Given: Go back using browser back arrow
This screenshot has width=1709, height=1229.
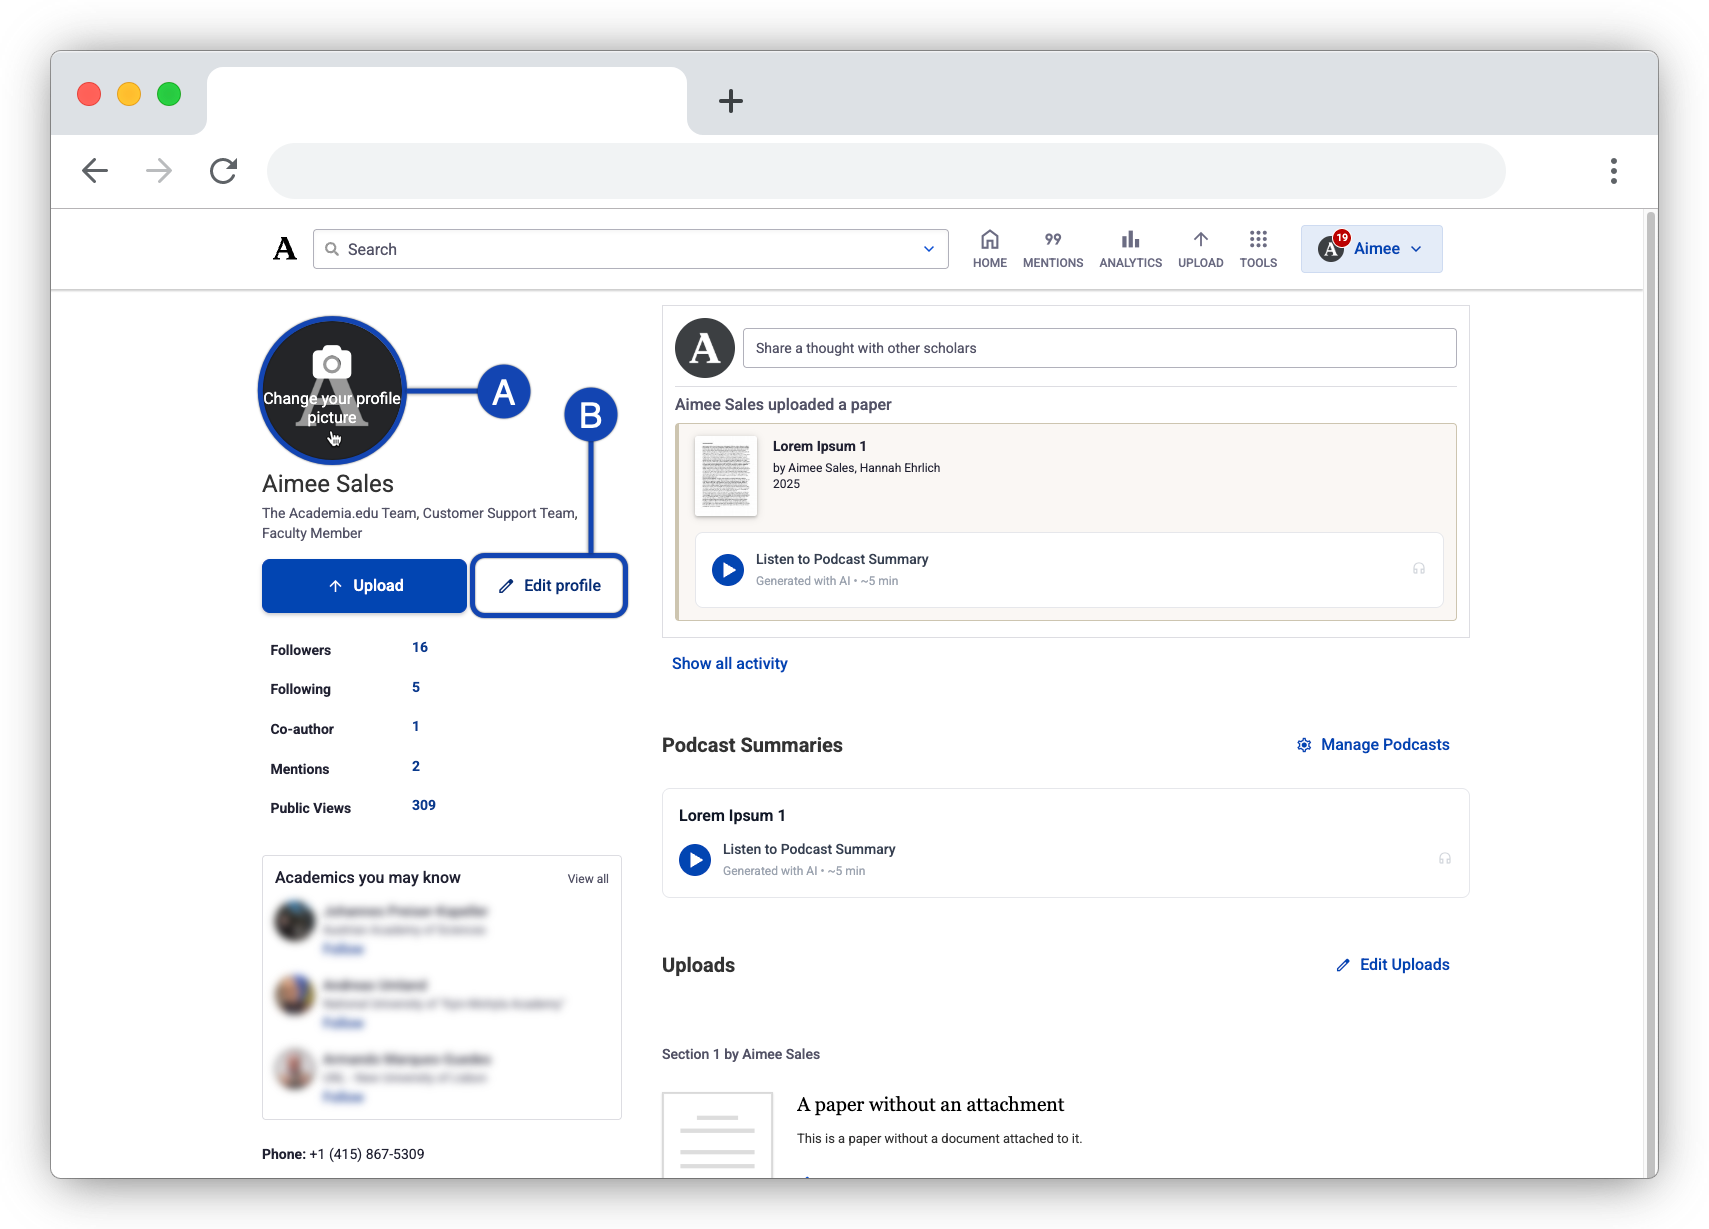Looking at the screenshot, I should tap(95, 171).
